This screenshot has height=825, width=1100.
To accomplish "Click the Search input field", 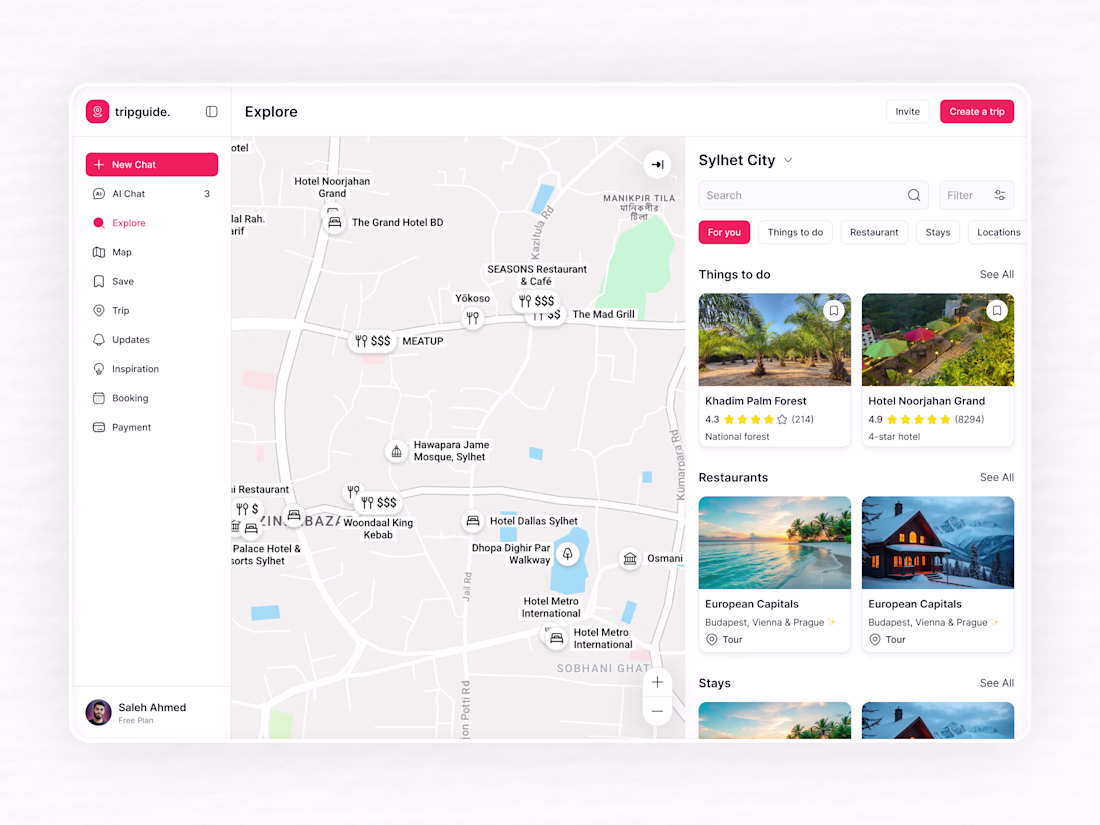I will point(813,195).
